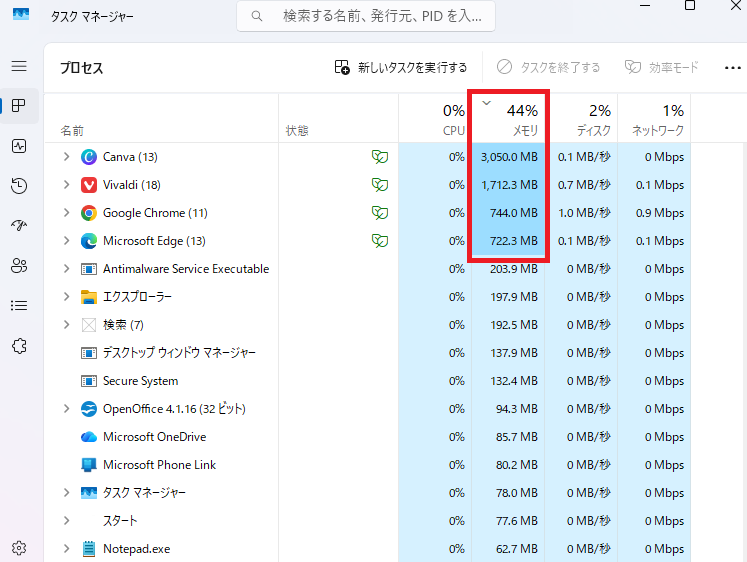The image size is (747, 562).
Task: Open Startup apps page in sidebar
Action: point(19,226)
